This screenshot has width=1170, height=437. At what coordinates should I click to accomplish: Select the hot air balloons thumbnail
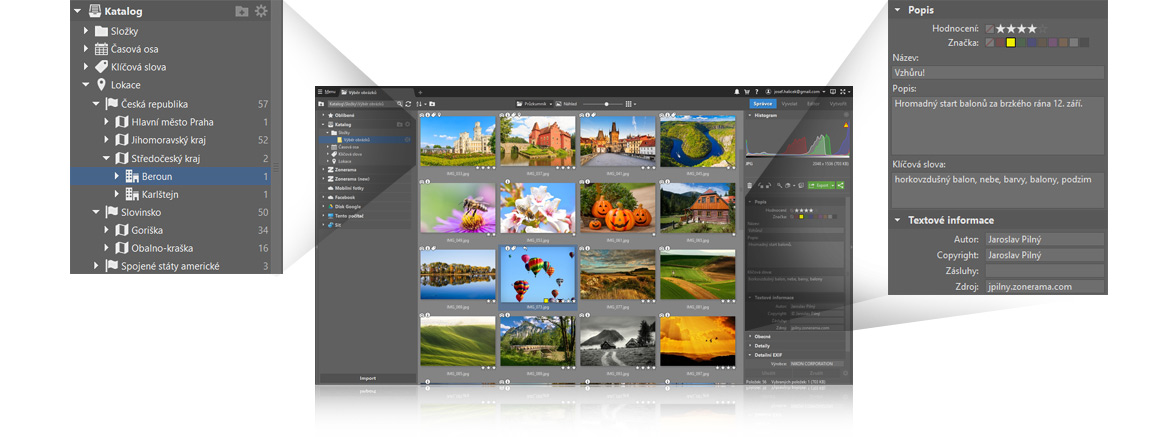(537, 274)
